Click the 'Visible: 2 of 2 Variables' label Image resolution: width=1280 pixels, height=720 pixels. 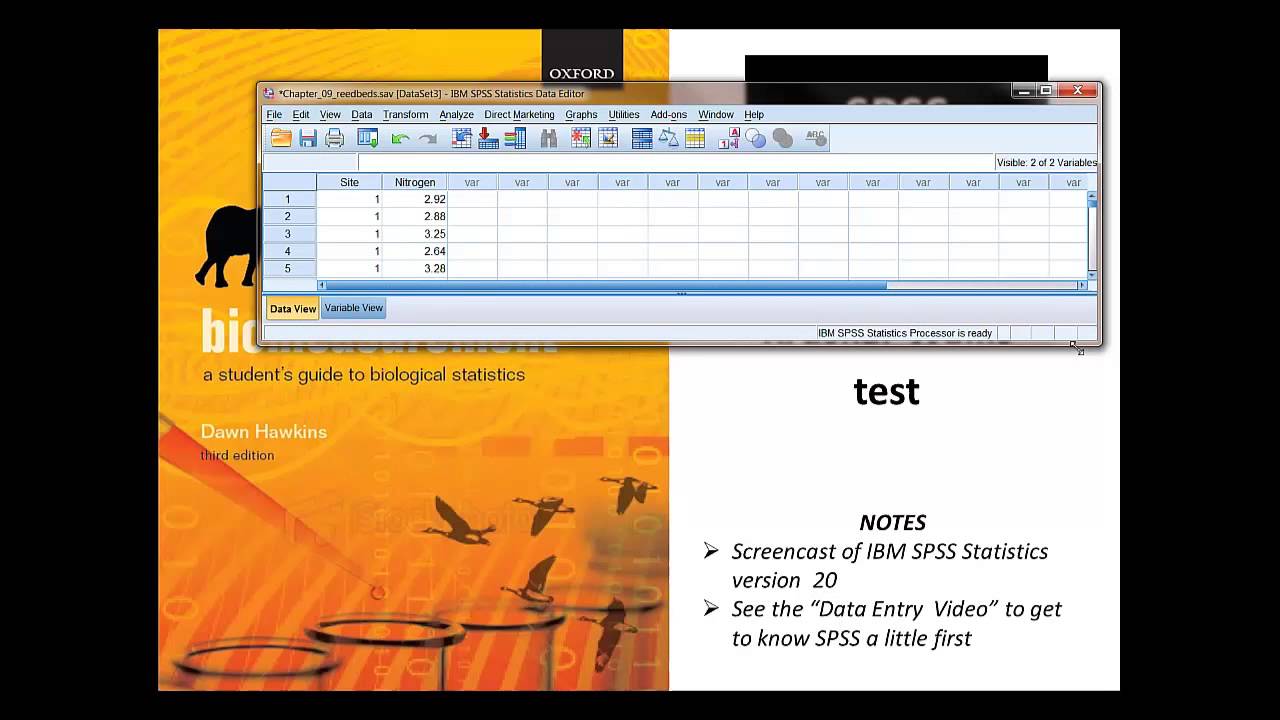coord(1046,162)
